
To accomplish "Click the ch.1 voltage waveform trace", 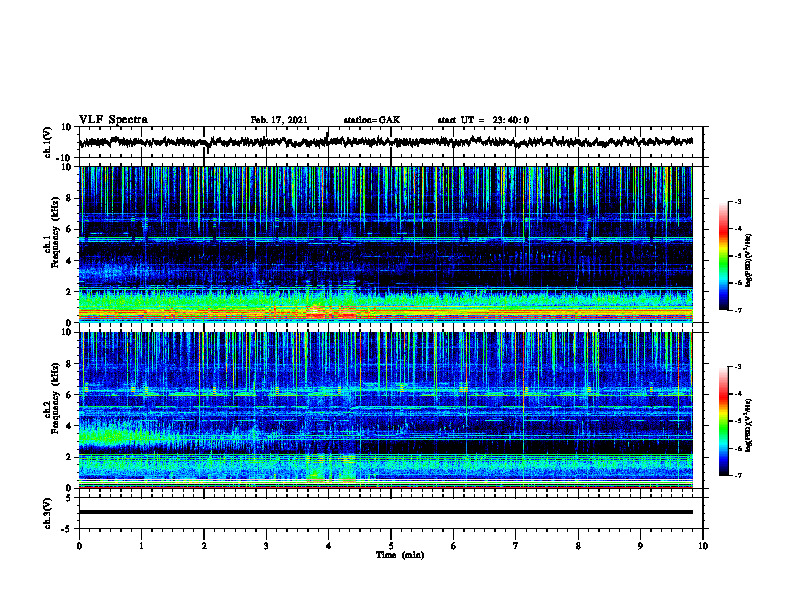I will pos(385,142).
